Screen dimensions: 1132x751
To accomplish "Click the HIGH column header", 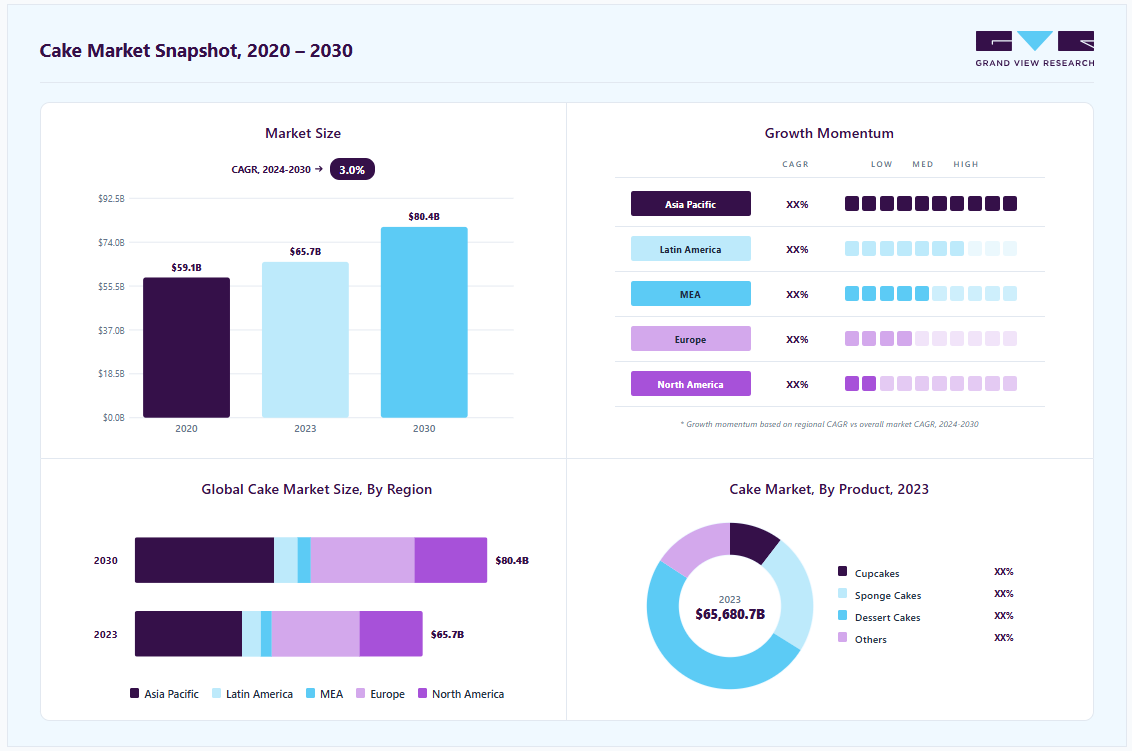I will (x=965, y=164).
